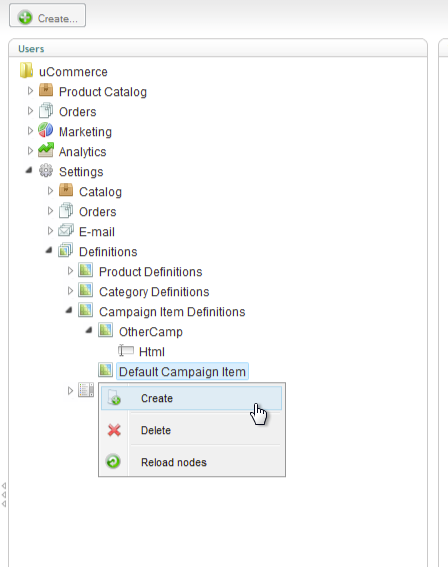Click the green Reload nodes icon
Image resolution: width=448 pixels, height=567 pixels.
pyautogui.click(x=113, y=461)
